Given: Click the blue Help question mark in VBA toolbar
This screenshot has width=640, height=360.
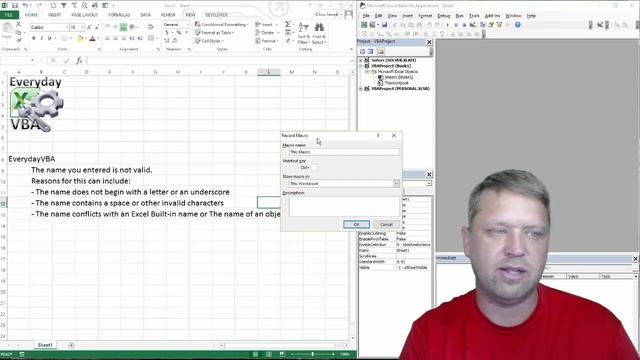Looking at the screenshot, I should pyautogui.click(x=518, y=25).
